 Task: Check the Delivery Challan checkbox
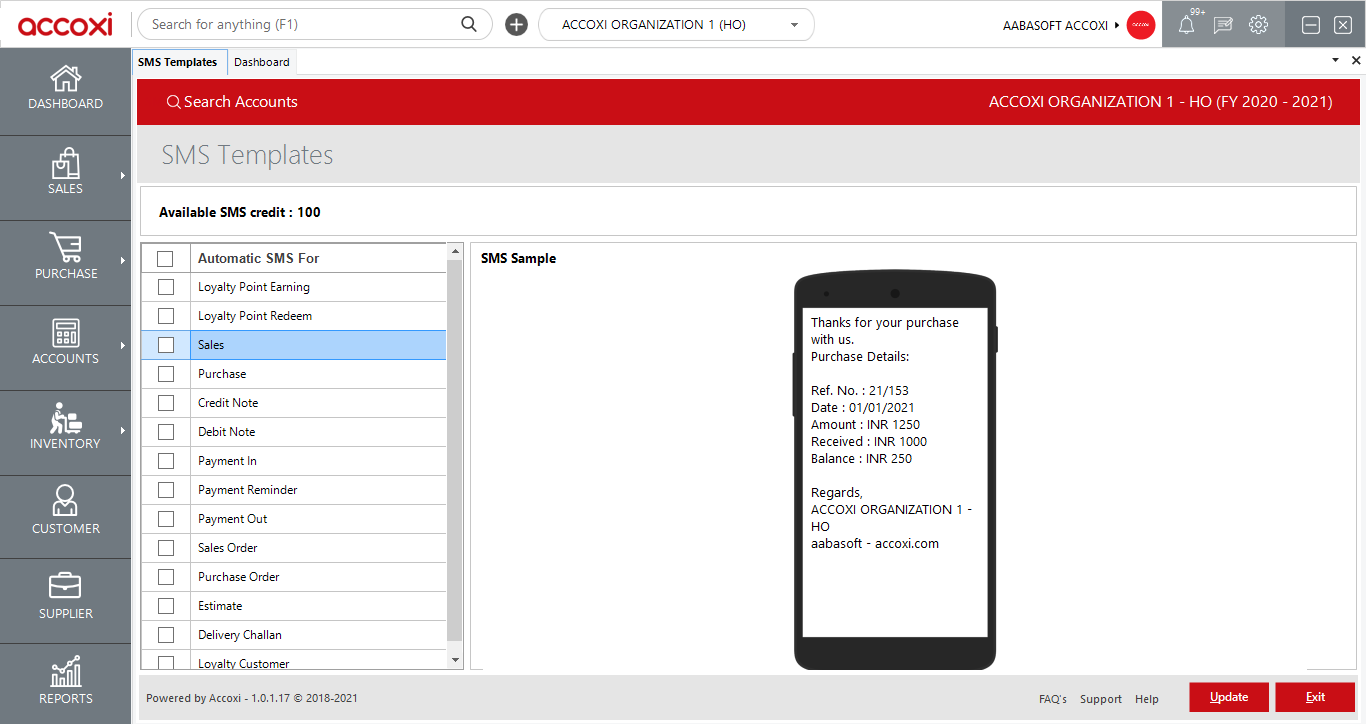point(165,635)
